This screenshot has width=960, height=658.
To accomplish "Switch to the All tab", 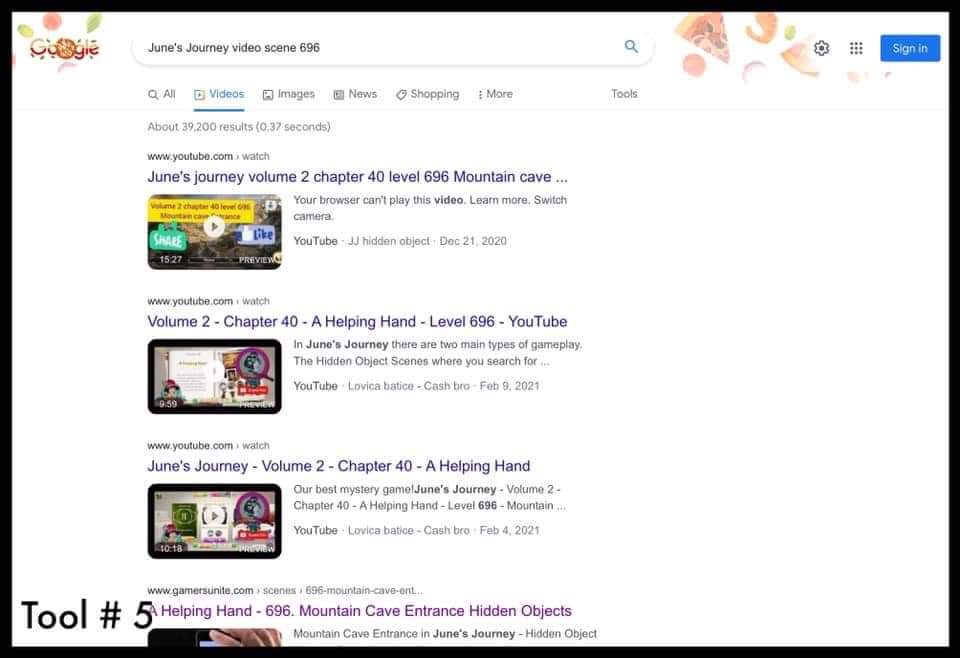I will [x=162, y=94].
